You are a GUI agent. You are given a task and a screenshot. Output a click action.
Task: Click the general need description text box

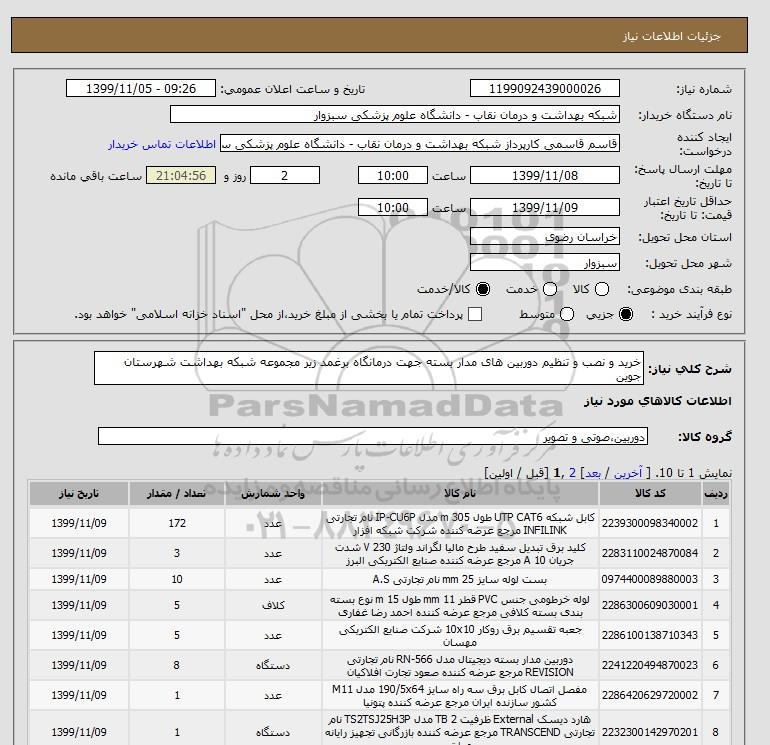(368, 368)
